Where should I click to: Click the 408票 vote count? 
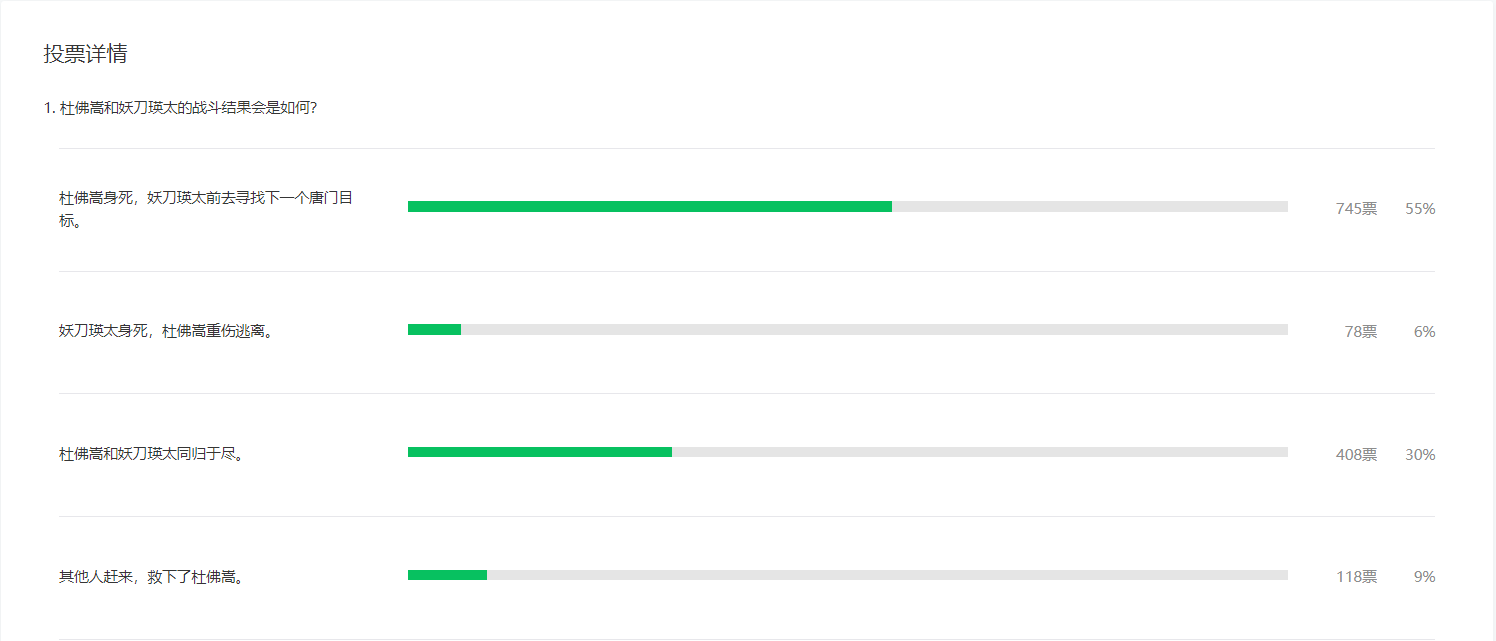(1356, 454)
